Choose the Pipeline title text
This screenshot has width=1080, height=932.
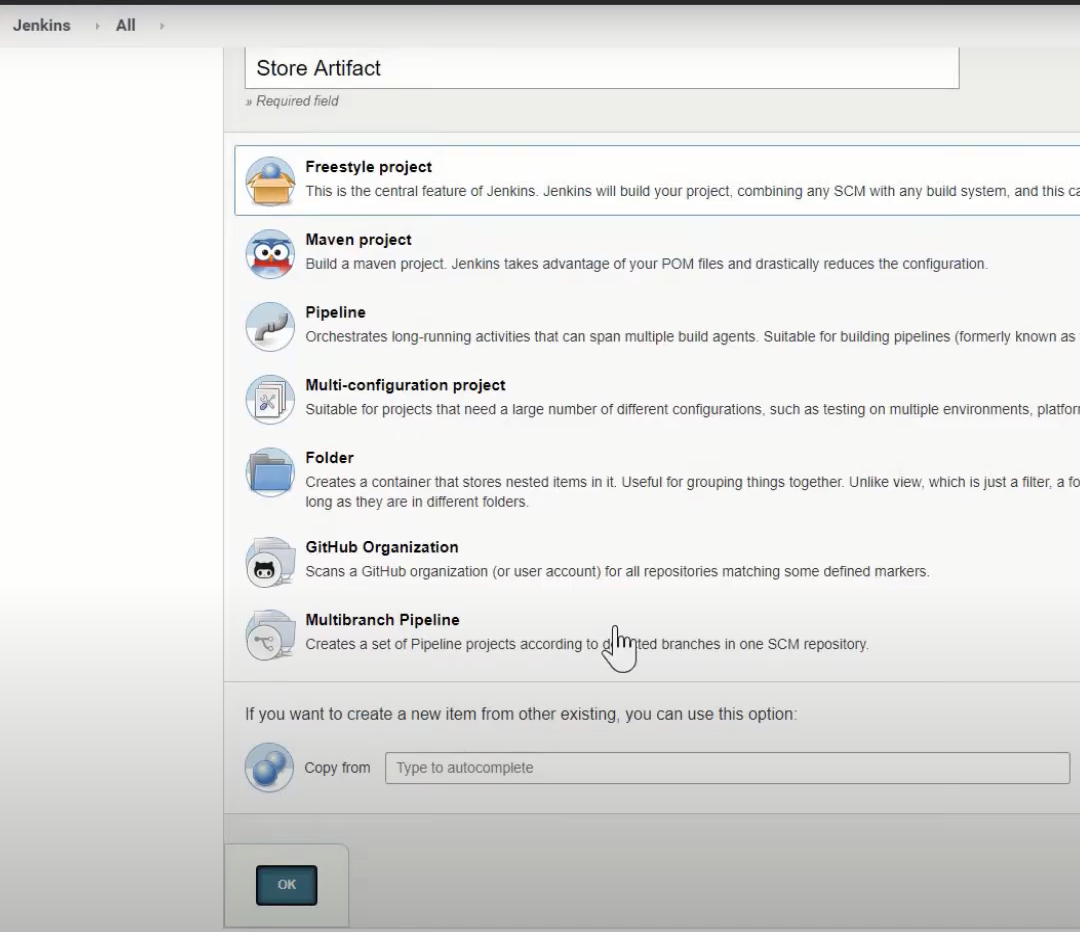[x=335, y=312]
